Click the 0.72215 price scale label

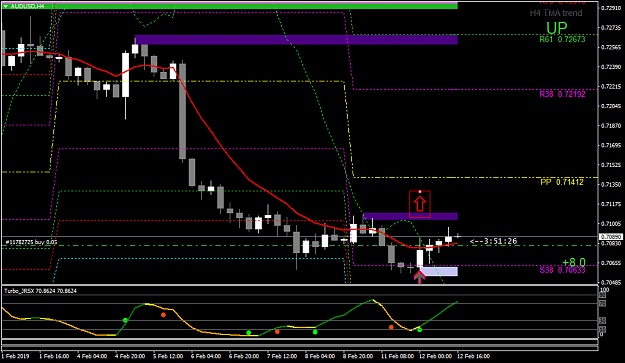coord(611,86)
